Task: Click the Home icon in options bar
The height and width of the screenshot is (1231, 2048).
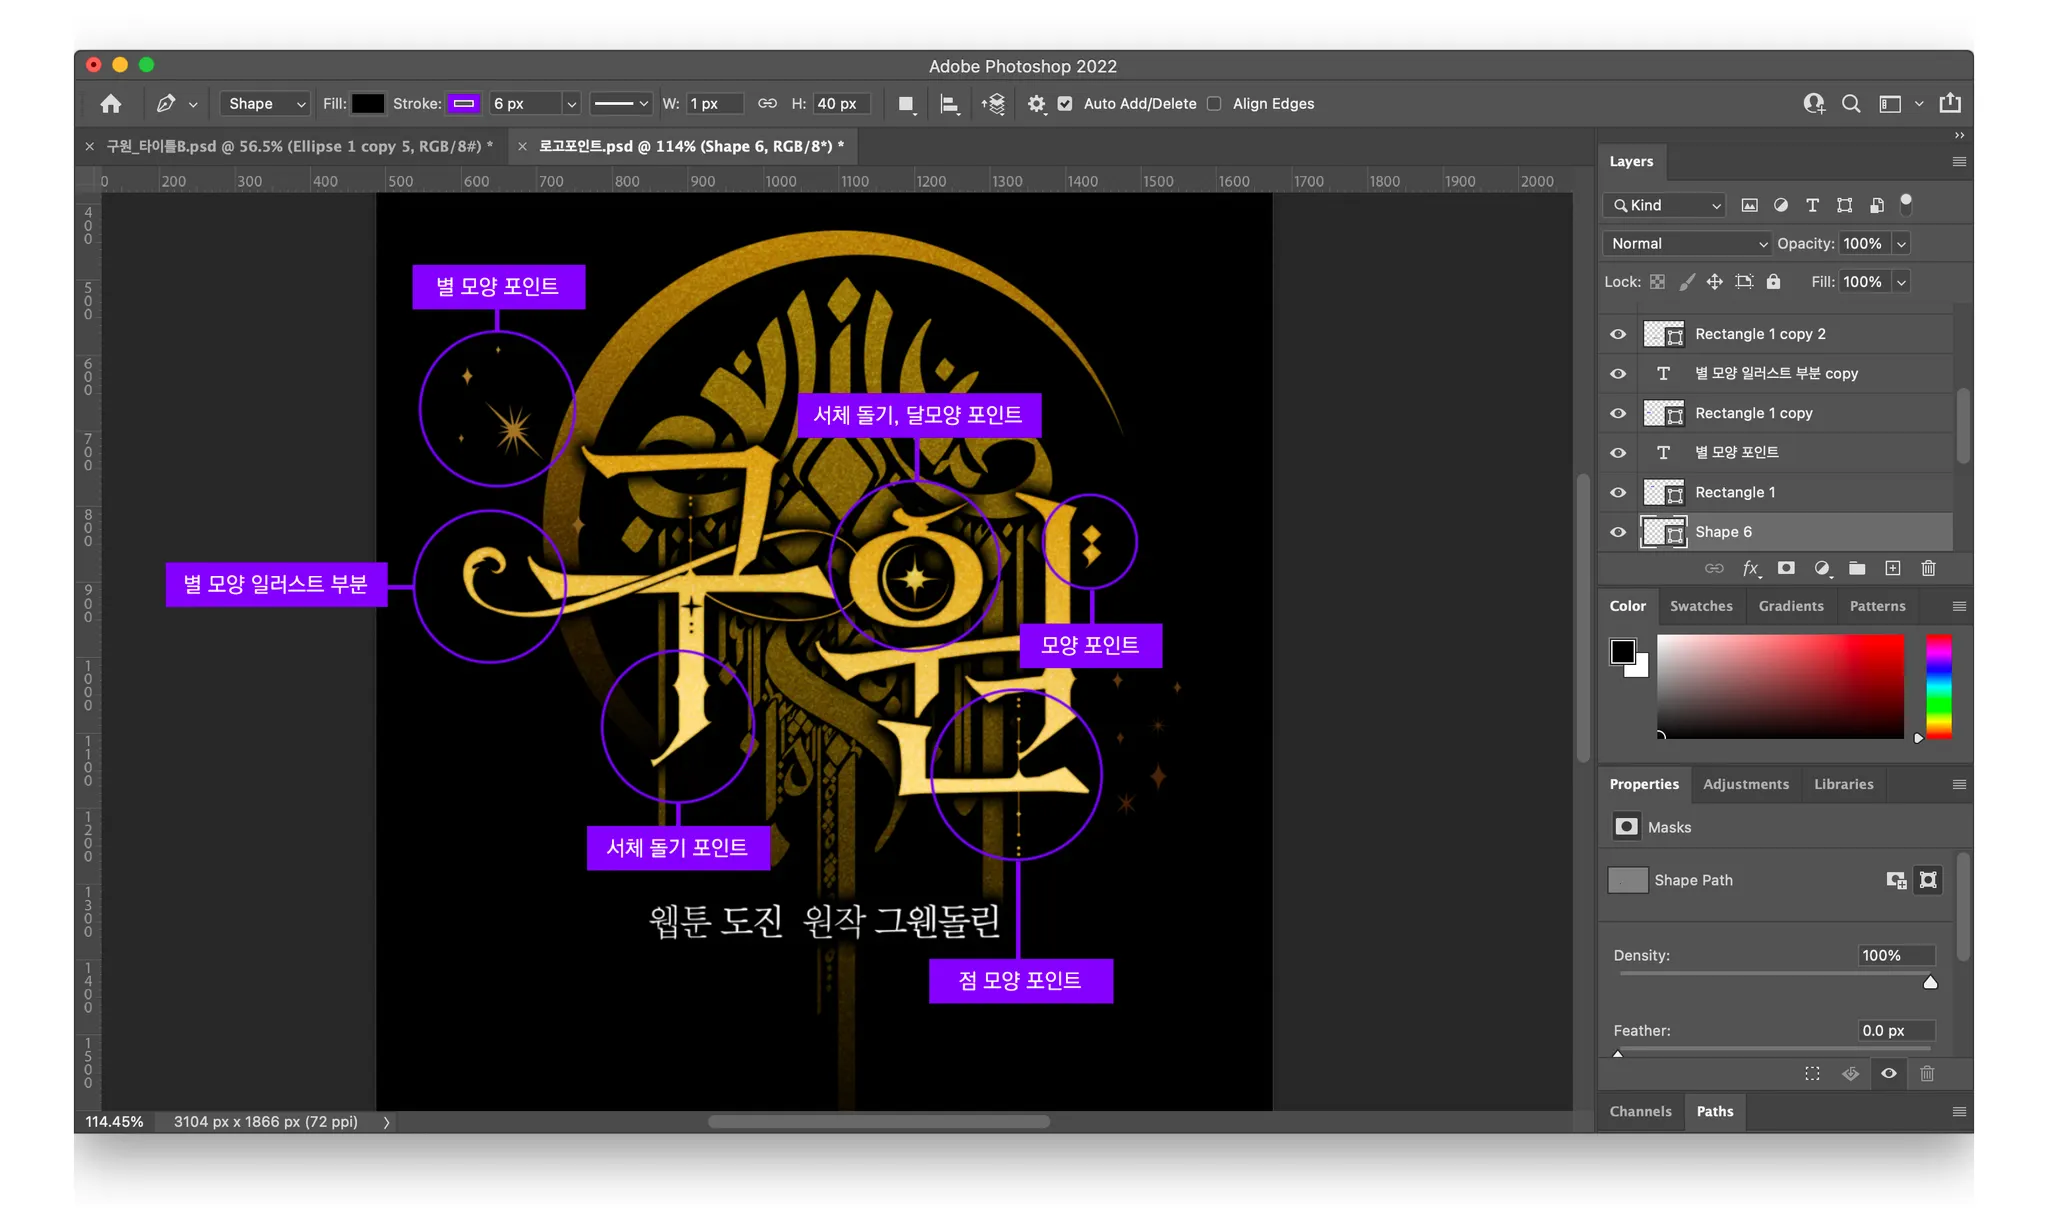Action: (111, 104)
